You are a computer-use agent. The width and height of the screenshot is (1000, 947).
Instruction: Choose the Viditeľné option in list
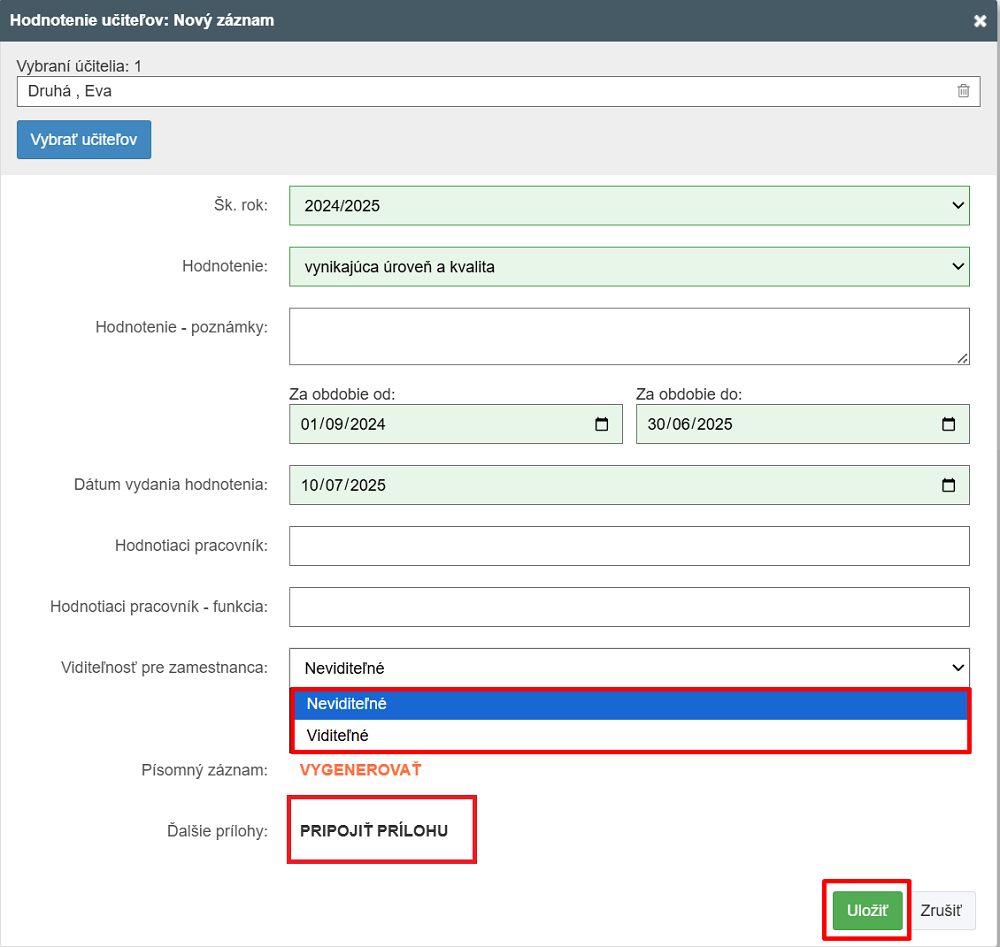tap(629, 735)
